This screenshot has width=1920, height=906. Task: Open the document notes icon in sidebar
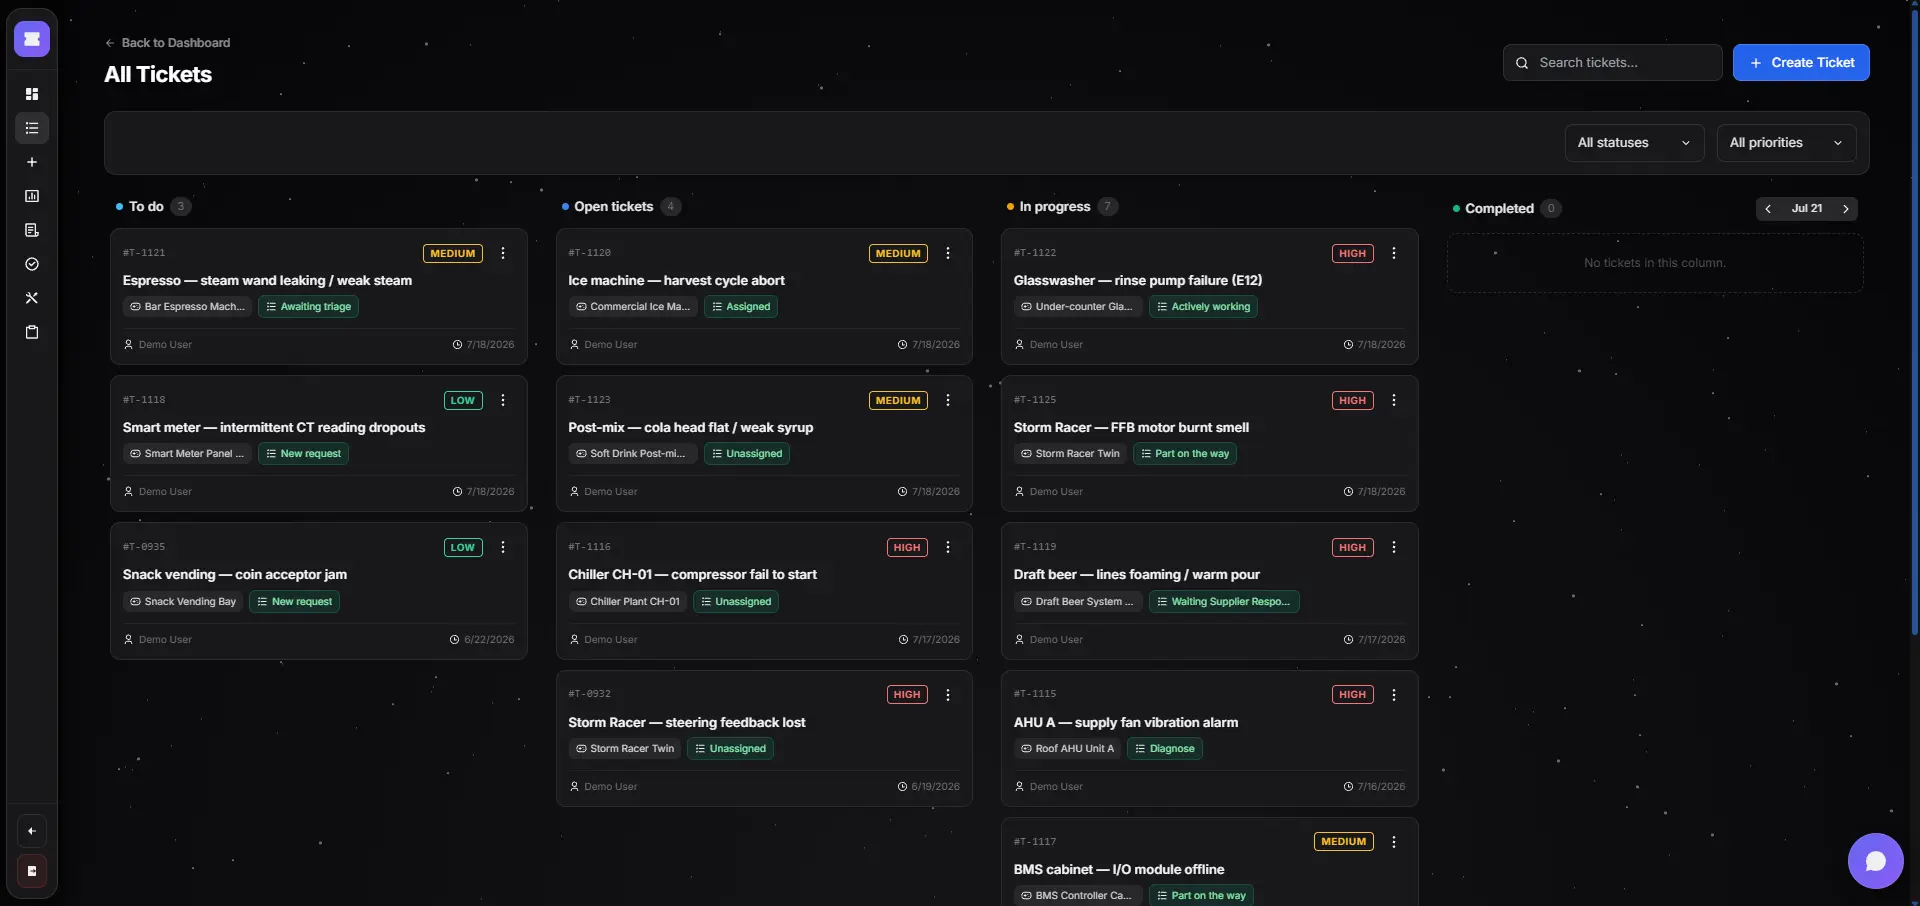pos(32,230)
